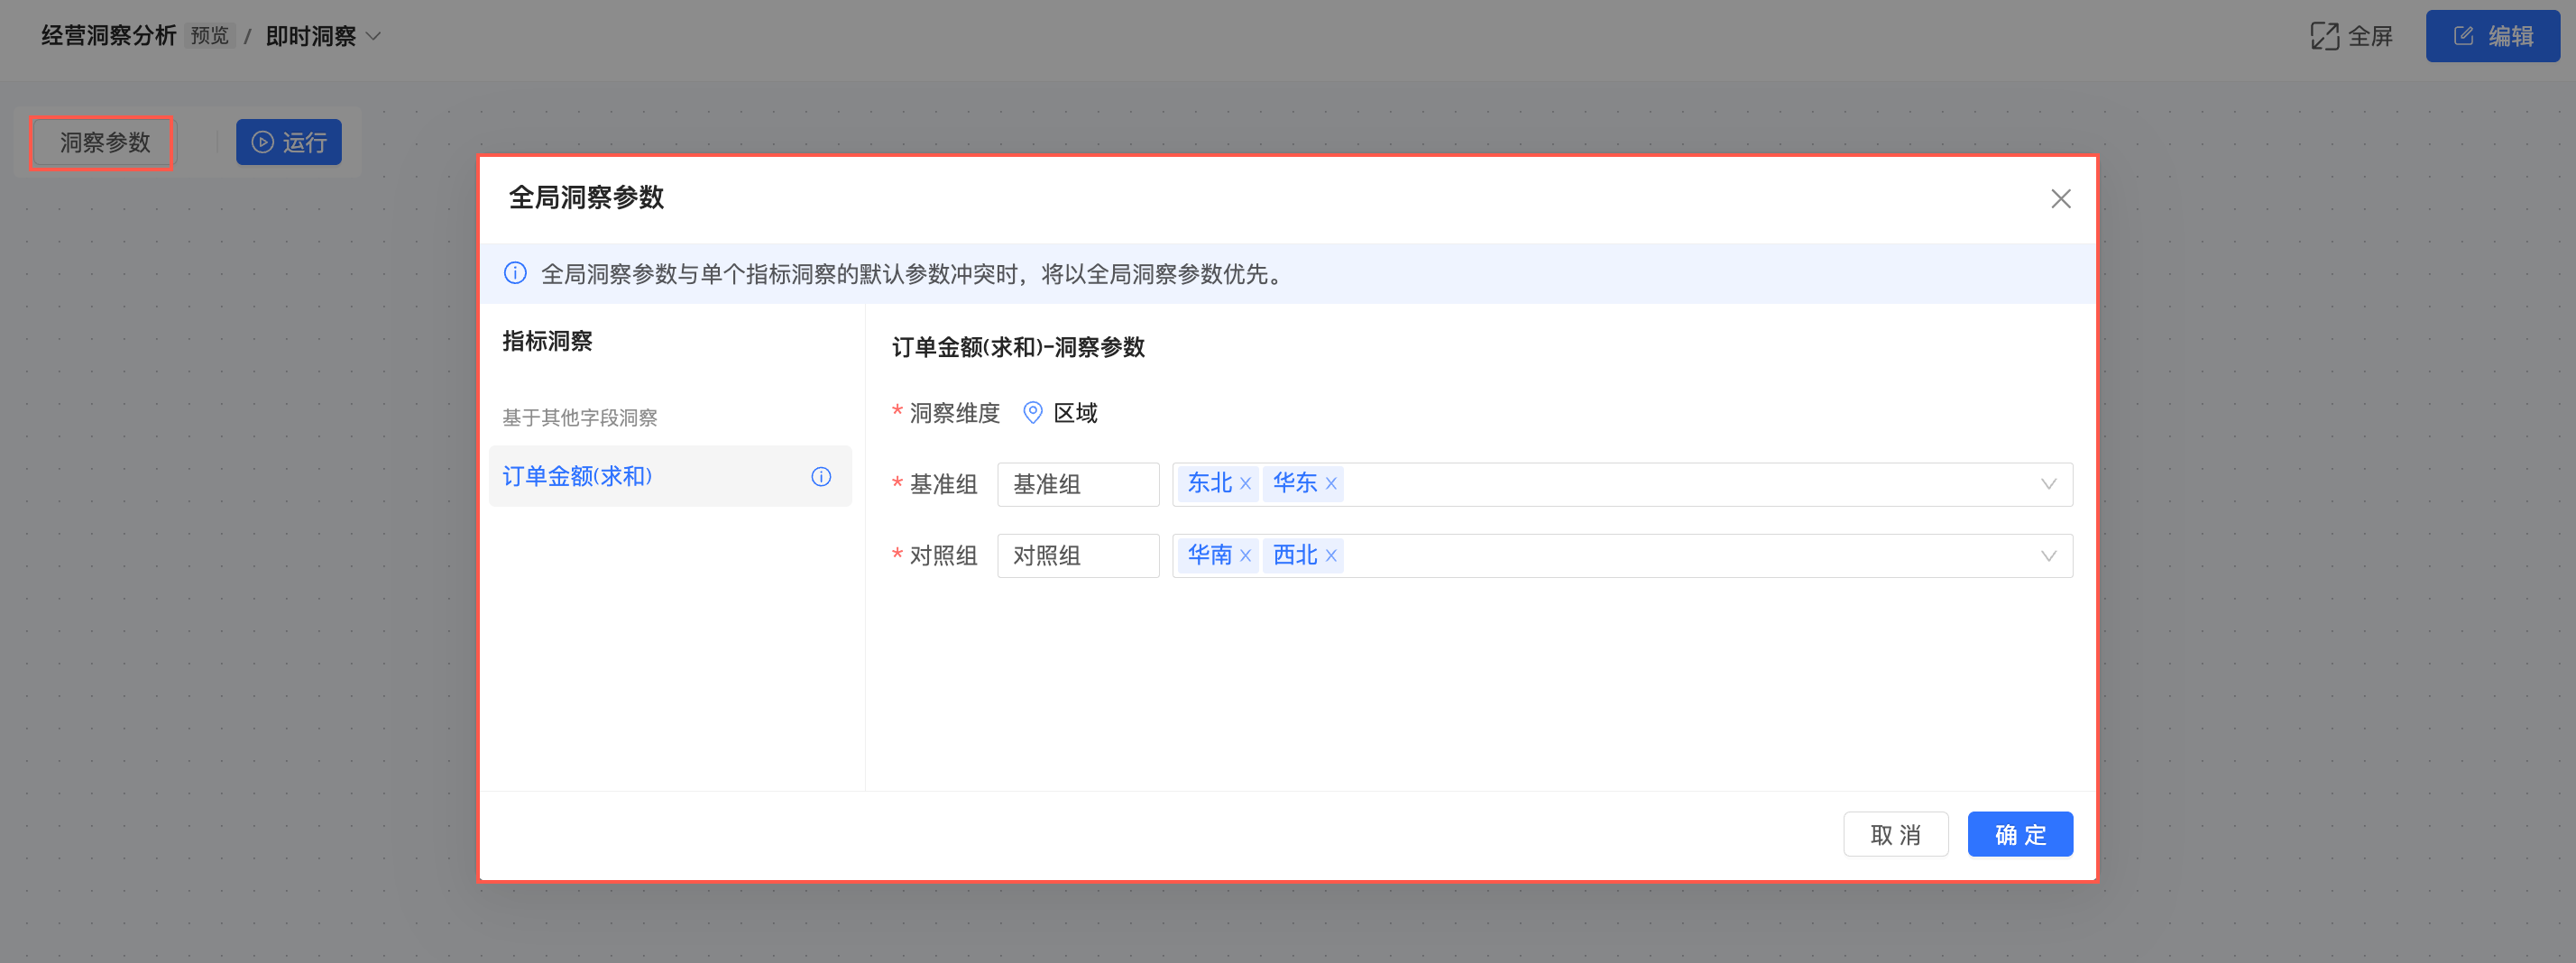The width and height of the screenshot is (2576, 963).
Task: Remove the 华东 tag from 基准组
Action: click(x=1331, y=484)
